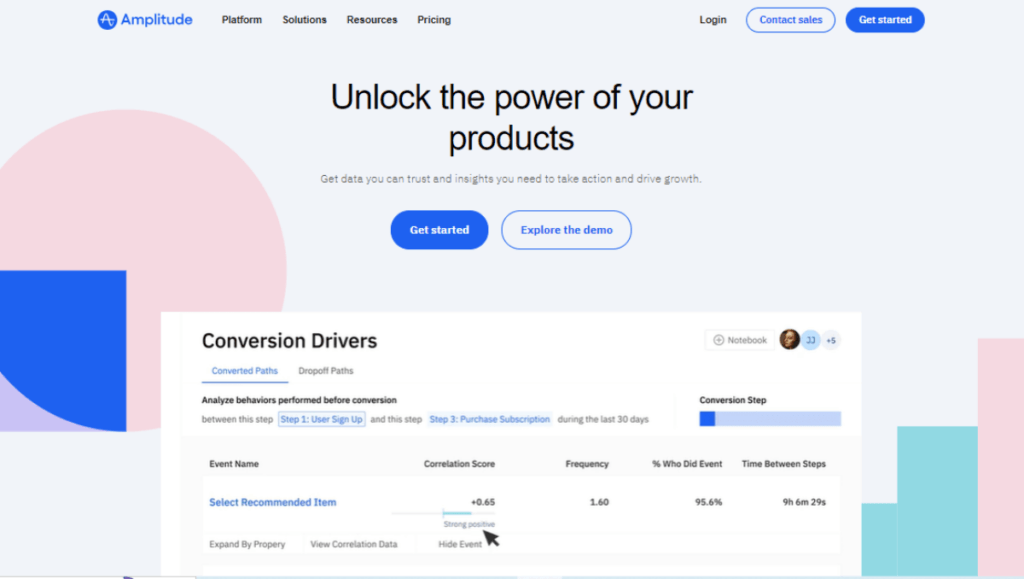Image resolution: width=1024 pixels, height=579 pixels.
Task: Open the Select Recommended Item event
Action: (272, 502)
